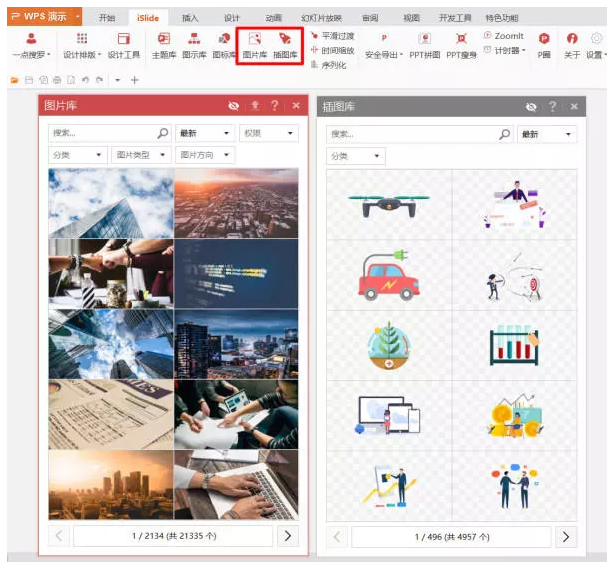Image resolution: width=614 pixels, height=566 pixels.
Task: Switch to the 幻灯片放映 tab
Action: point(321,18)
